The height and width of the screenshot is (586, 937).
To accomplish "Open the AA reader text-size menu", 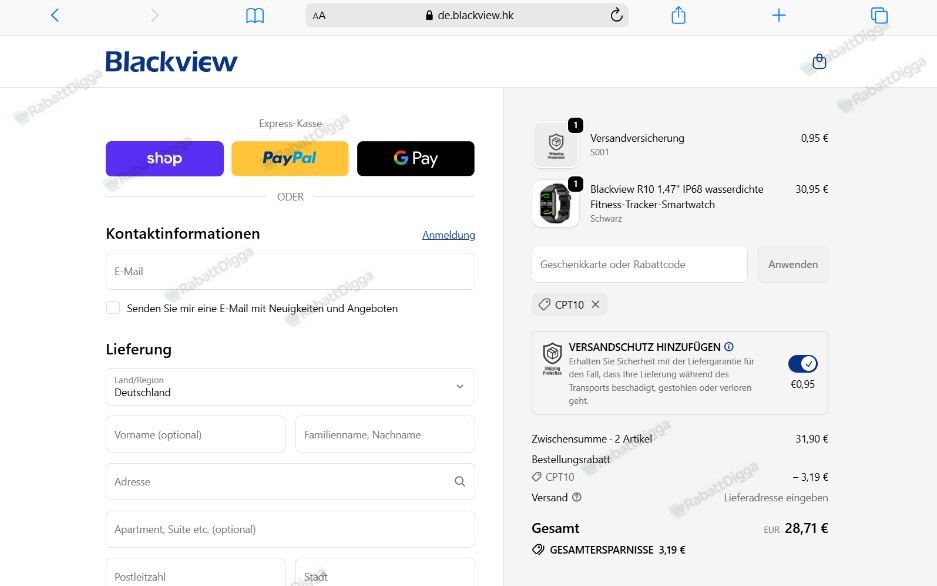I will click(x=319, y=16).
